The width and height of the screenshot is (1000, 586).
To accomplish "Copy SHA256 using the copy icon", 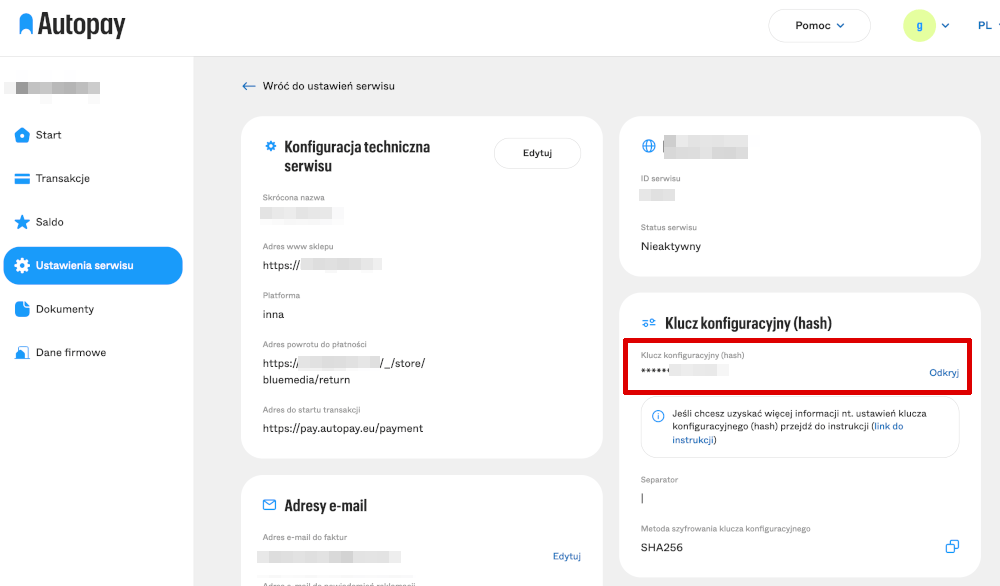I will (951, 547).
